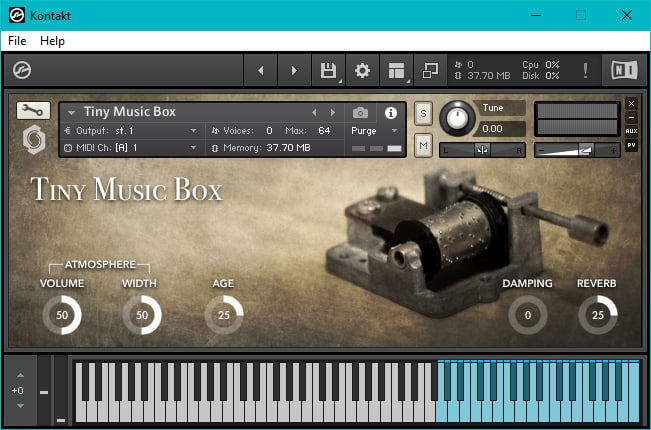The width and height of the screenshot is (651, 430).
Task: Click the Tiny Music Box instrument name field
Action: [x=130, y=112]
